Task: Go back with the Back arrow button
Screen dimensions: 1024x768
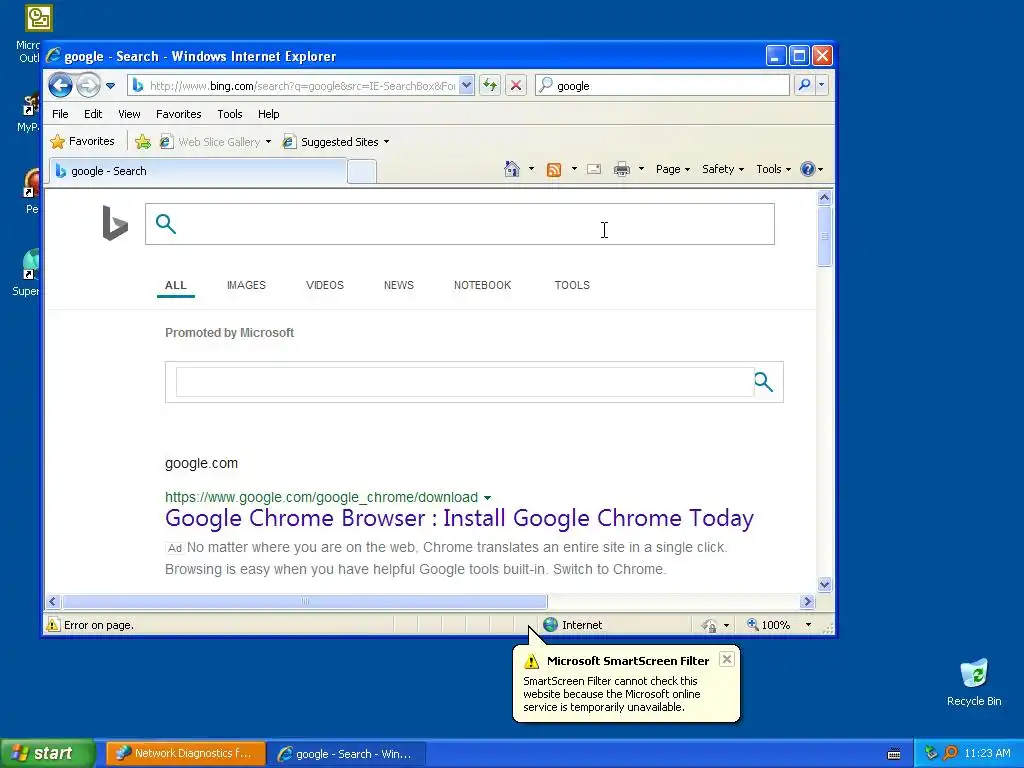Action: coord(60,85)
